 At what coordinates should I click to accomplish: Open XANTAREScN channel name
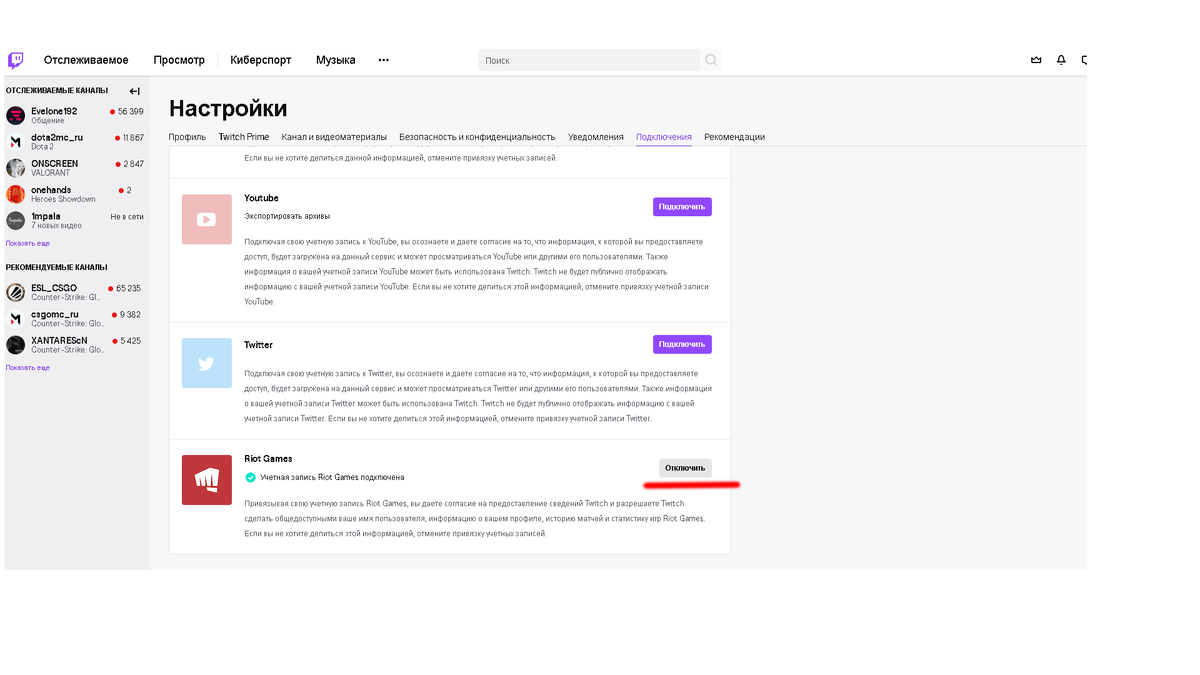pyautogui.click(x=61, y=341)
